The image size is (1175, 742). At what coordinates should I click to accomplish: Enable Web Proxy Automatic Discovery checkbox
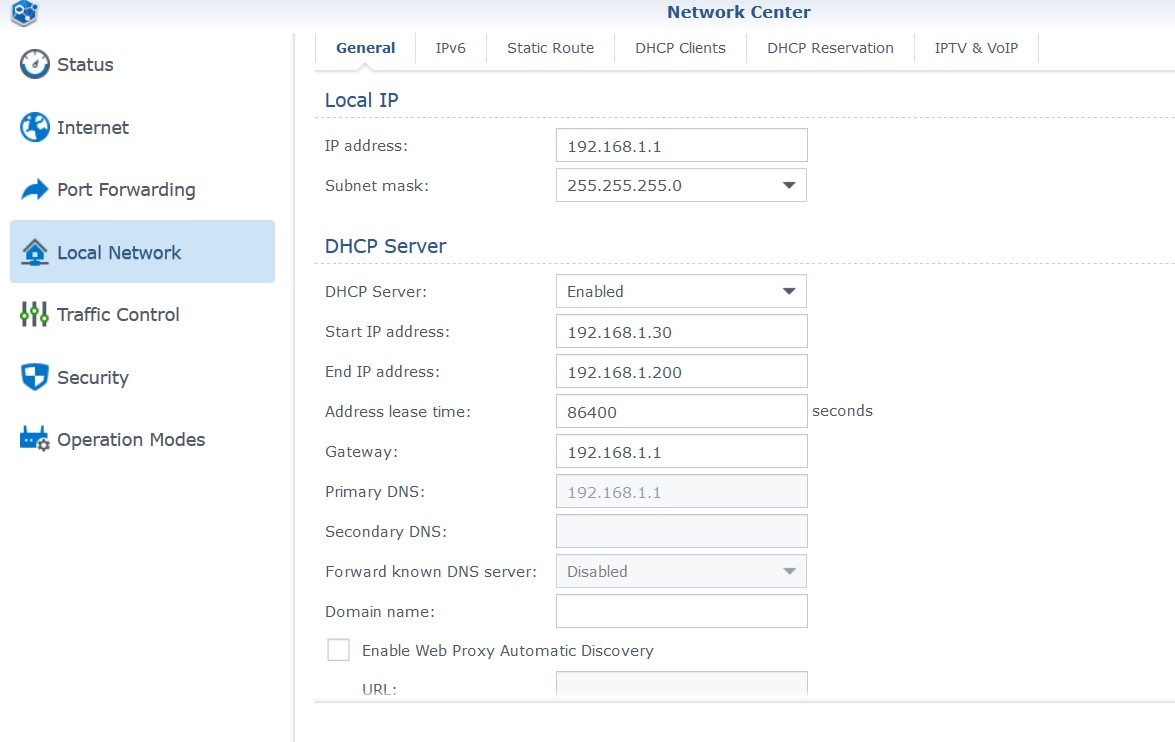point(338,650)
